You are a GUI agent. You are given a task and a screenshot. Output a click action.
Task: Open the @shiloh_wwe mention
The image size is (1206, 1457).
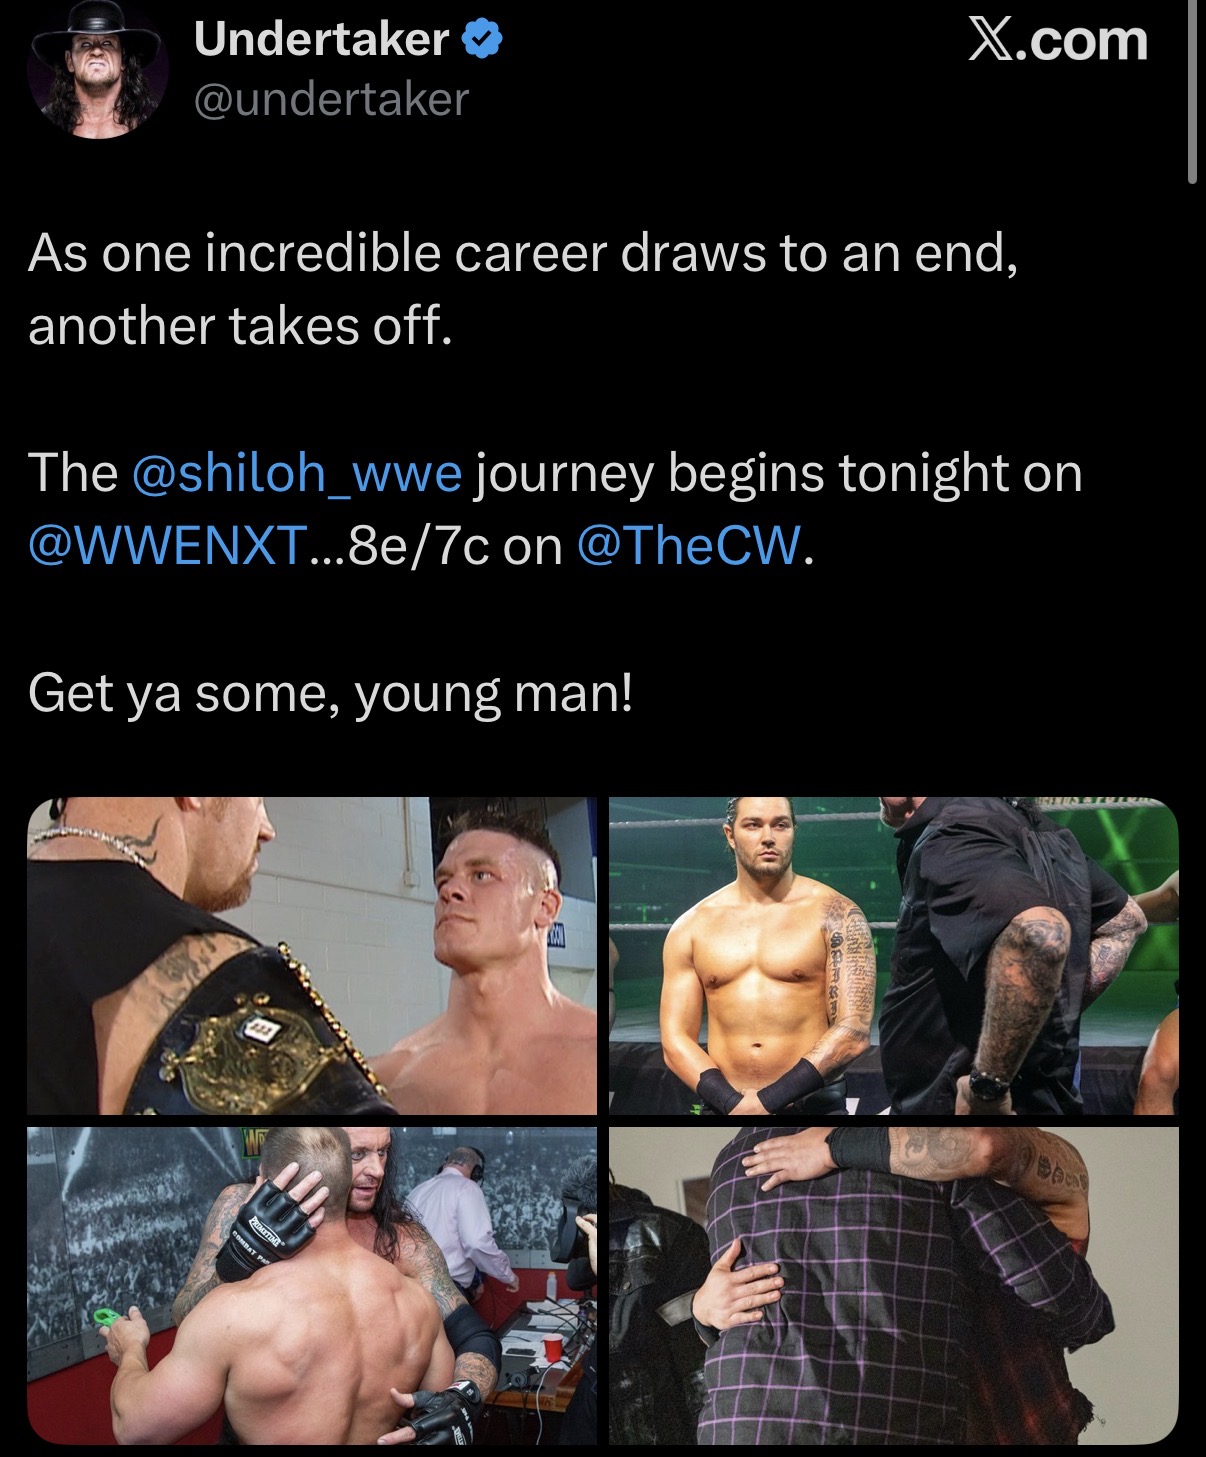point(296,473)
